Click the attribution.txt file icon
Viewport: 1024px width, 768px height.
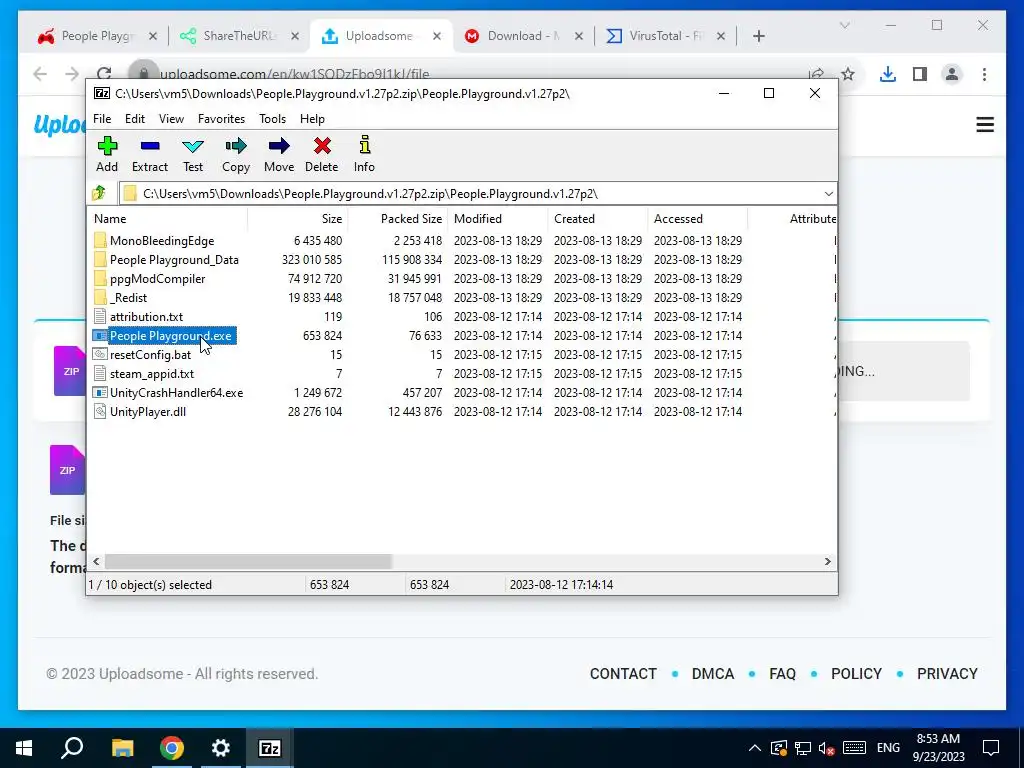click(100, 317)
